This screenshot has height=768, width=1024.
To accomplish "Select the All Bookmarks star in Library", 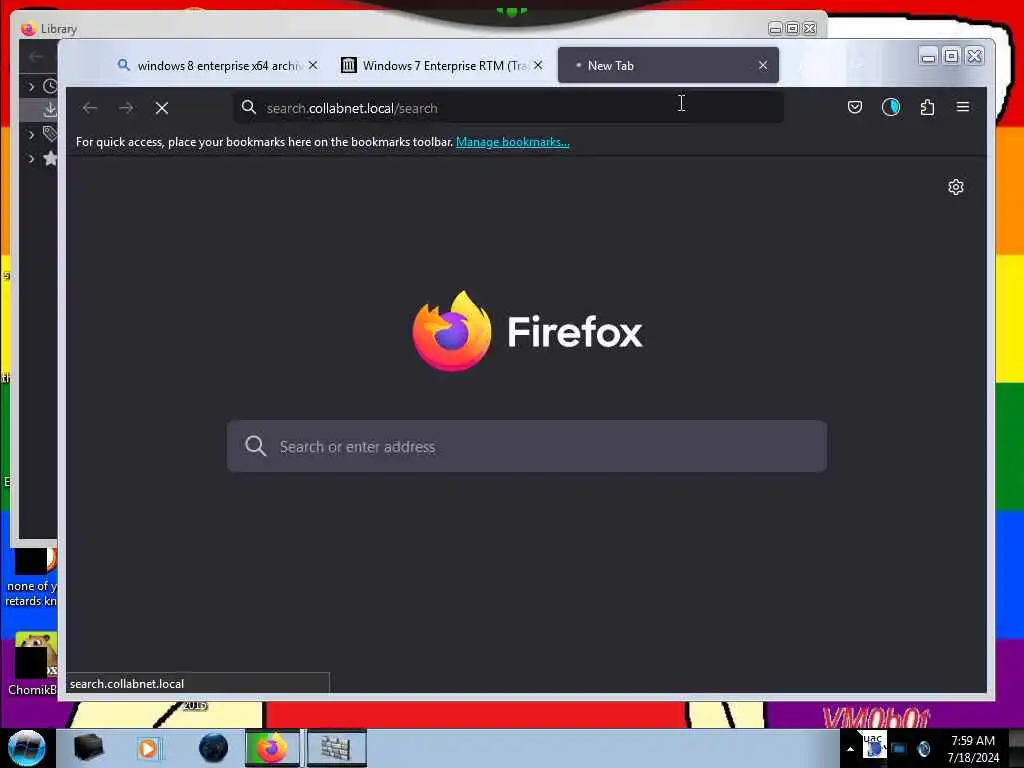I will 50,158.
